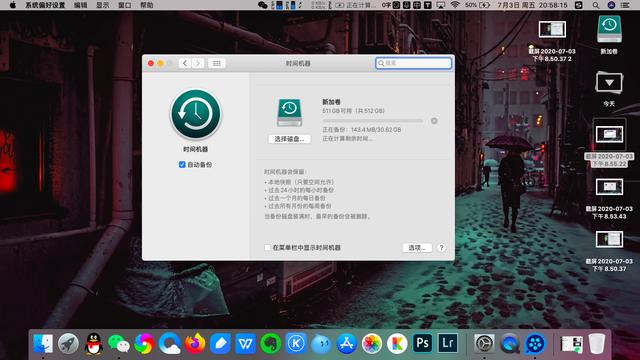The image size is (640, 360).
Task: Click the backup disk drive icon
Action: 289,112
